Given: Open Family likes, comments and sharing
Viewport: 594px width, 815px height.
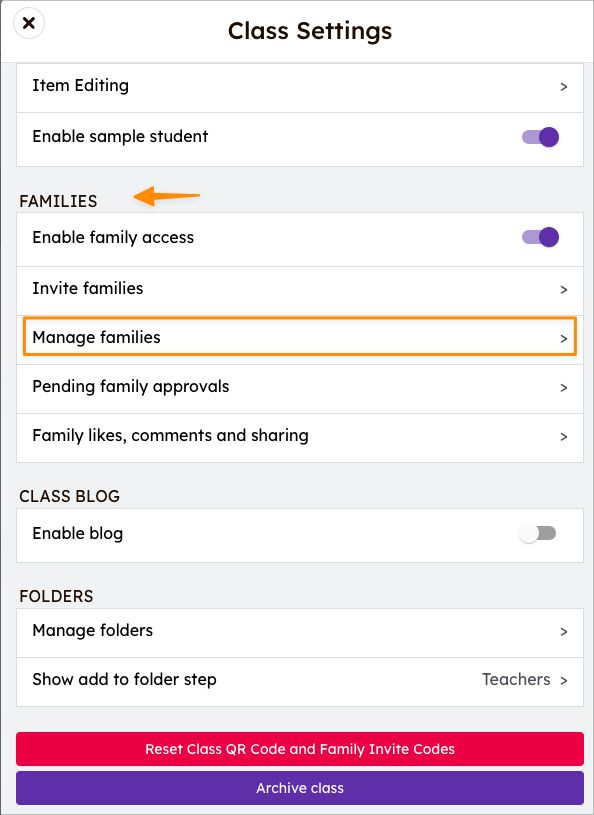Looking at the screenshot, I should point(300,438).
